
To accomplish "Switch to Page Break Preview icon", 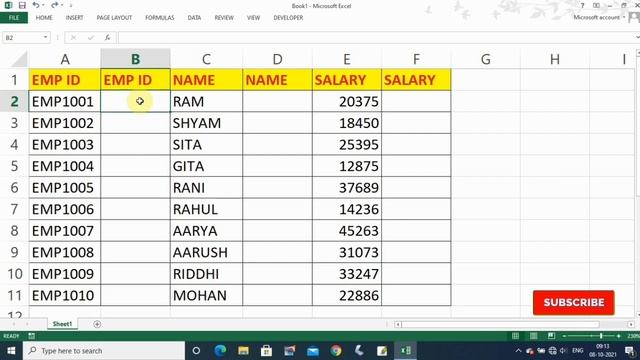I will [551, 336].
